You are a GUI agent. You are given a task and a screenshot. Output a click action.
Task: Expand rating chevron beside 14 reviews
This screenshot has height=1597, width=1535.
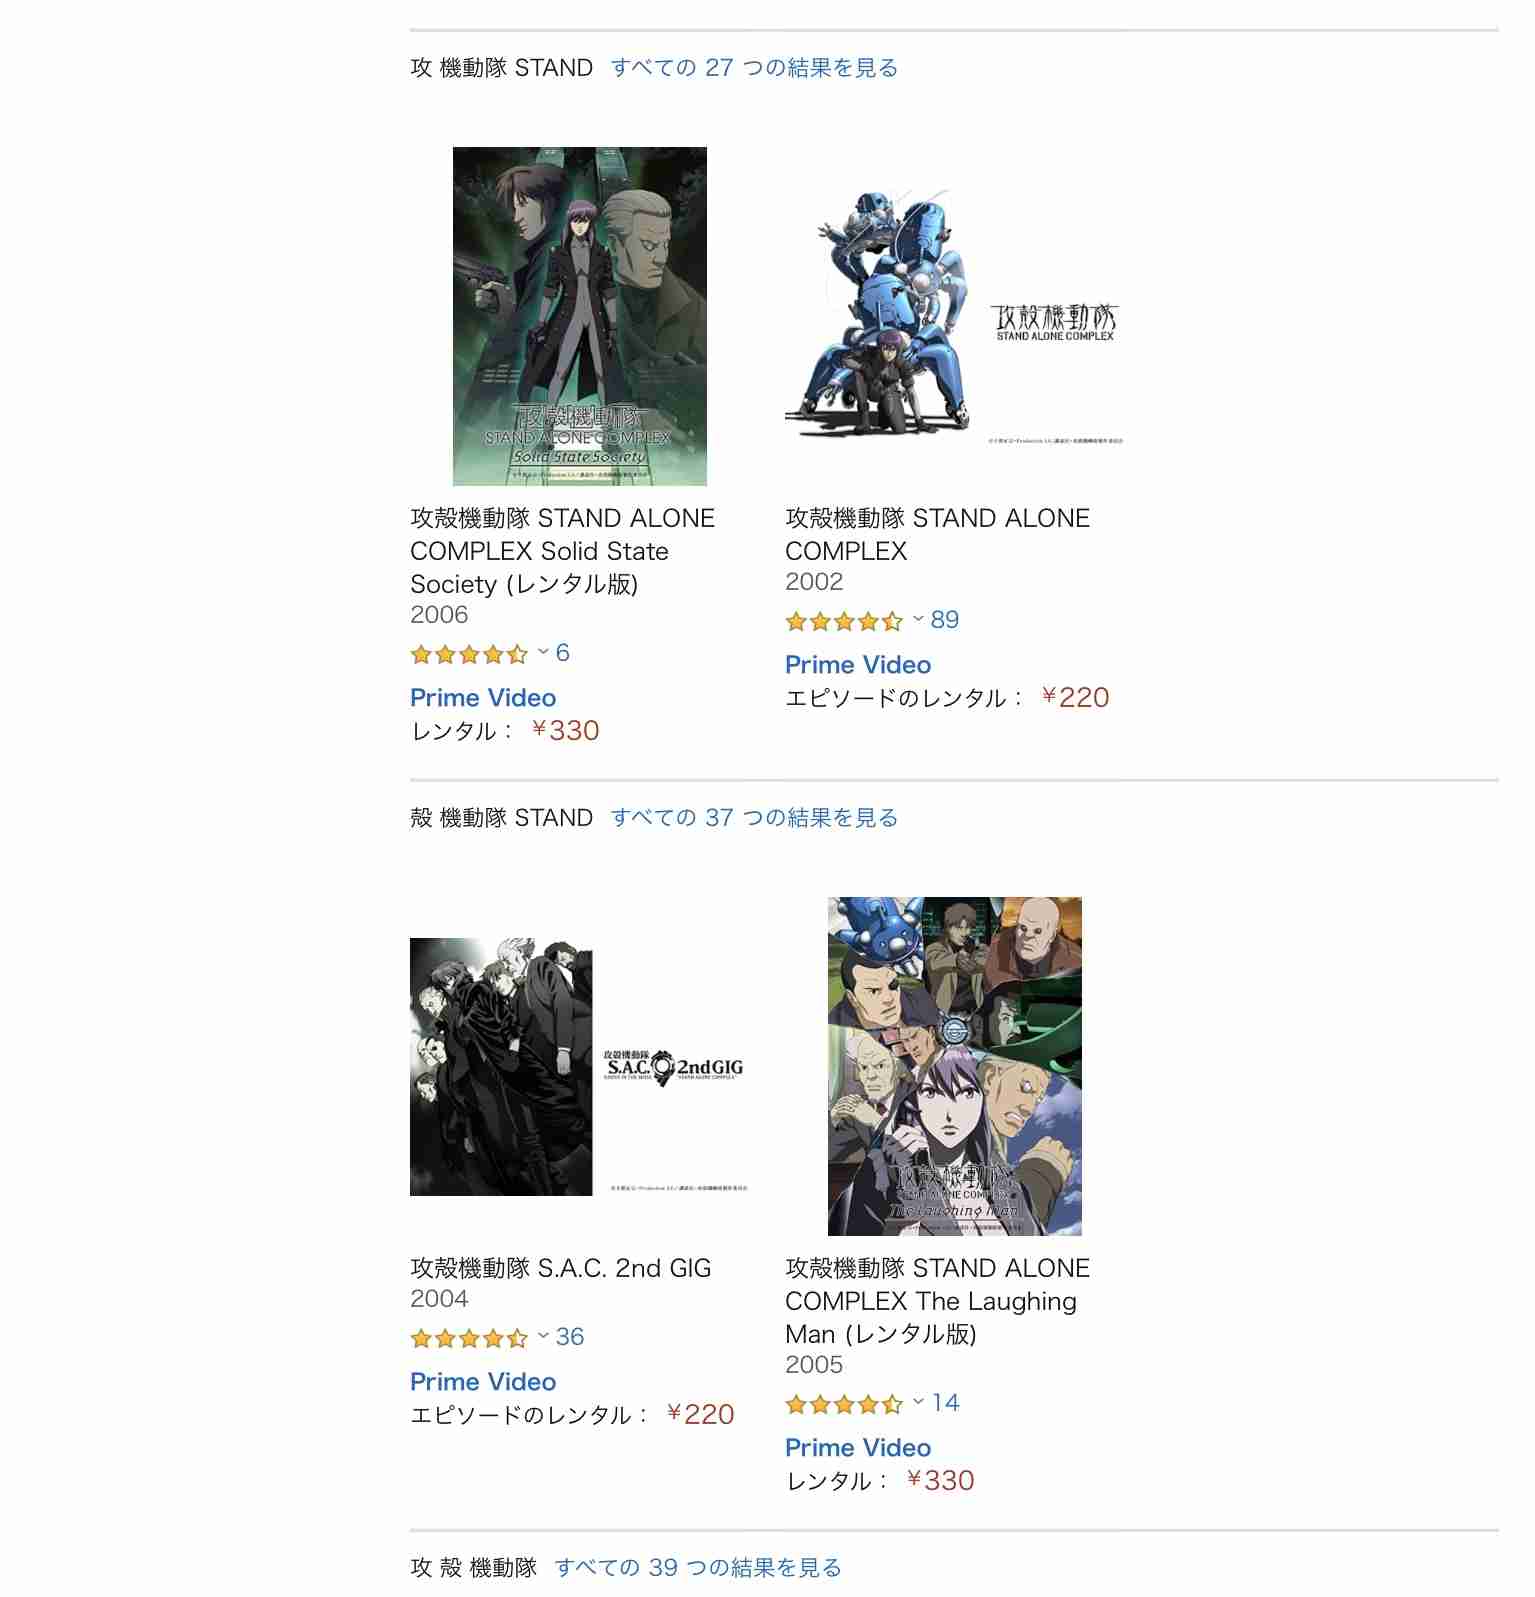918,1402
